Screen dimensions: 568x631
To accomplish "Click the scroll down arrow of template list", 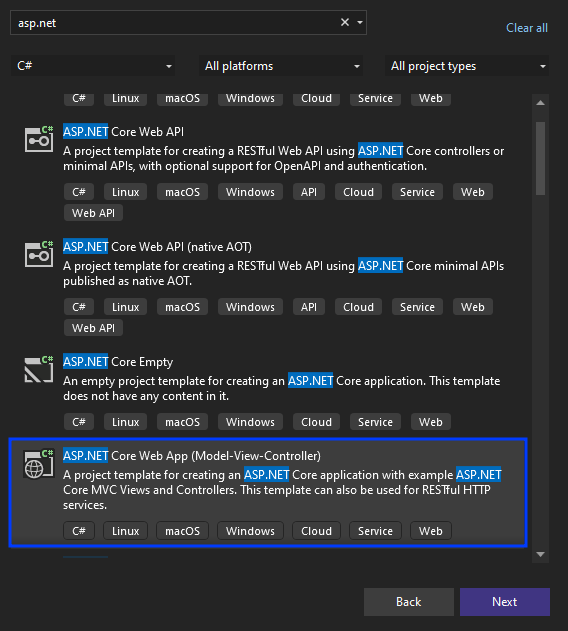I will 541,555.
